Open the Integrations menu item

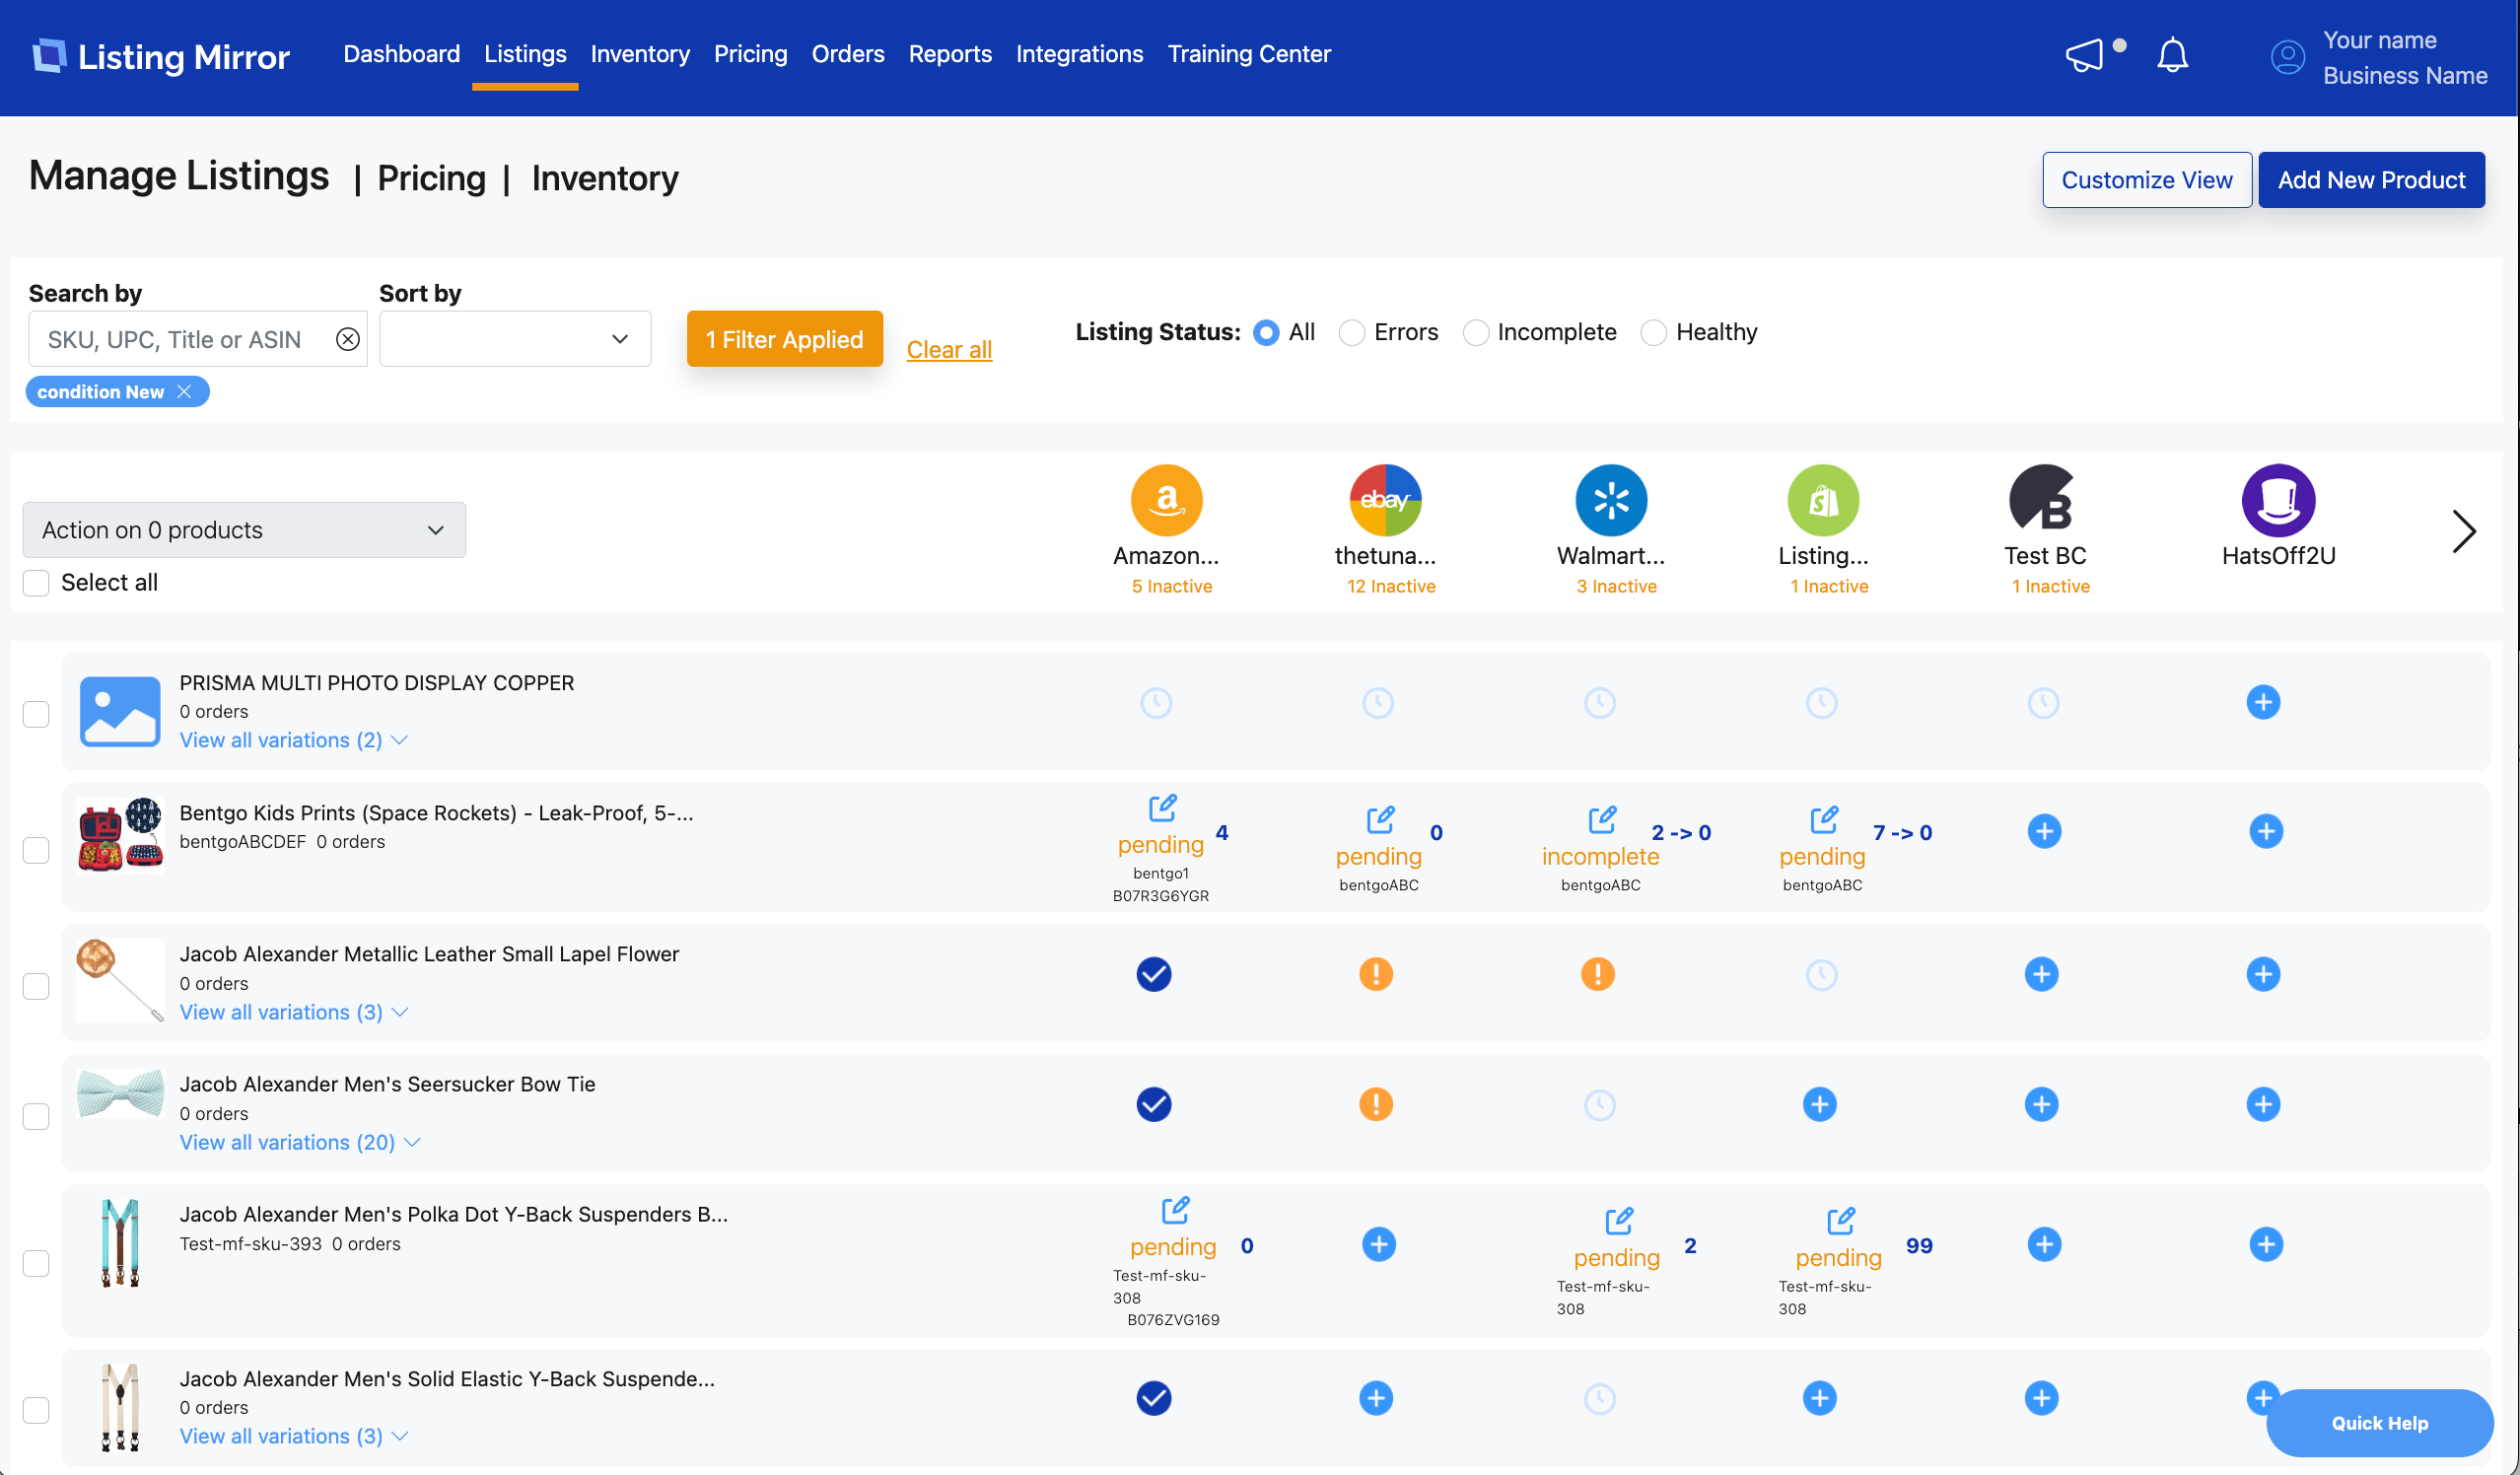[1079, 54]
